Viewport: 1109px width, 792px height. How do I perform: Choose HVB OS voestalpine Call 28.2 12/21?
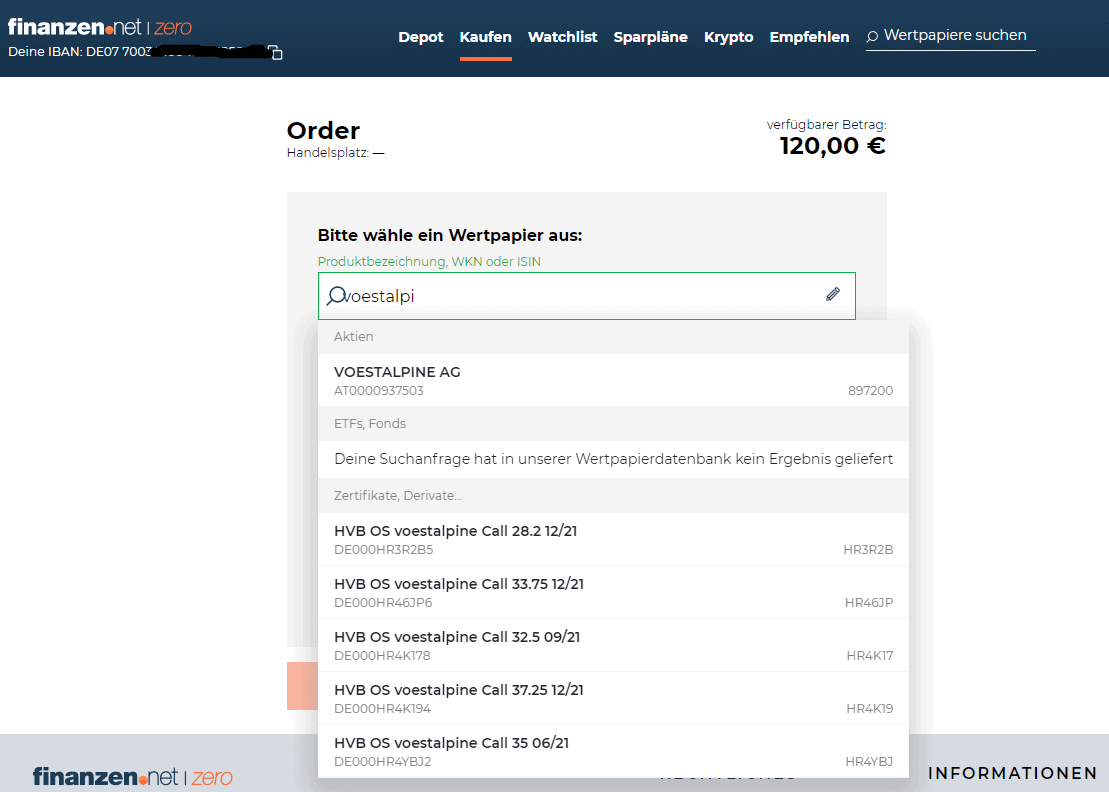click(613, 540)
